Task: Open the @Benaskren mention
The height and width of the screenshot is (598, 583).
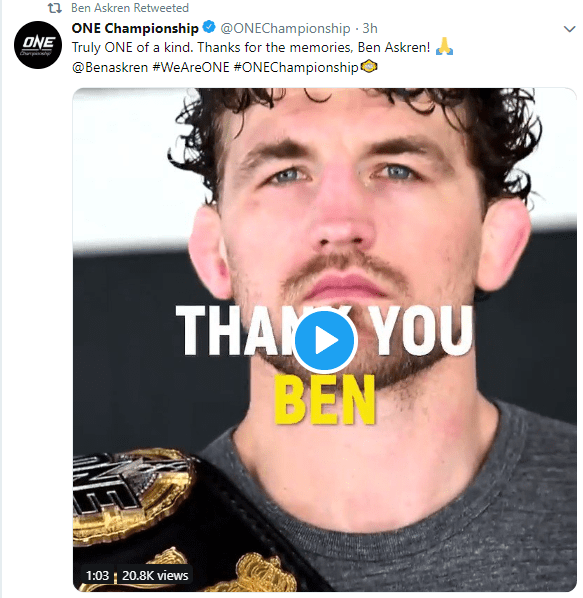Action: pos(110,68)
